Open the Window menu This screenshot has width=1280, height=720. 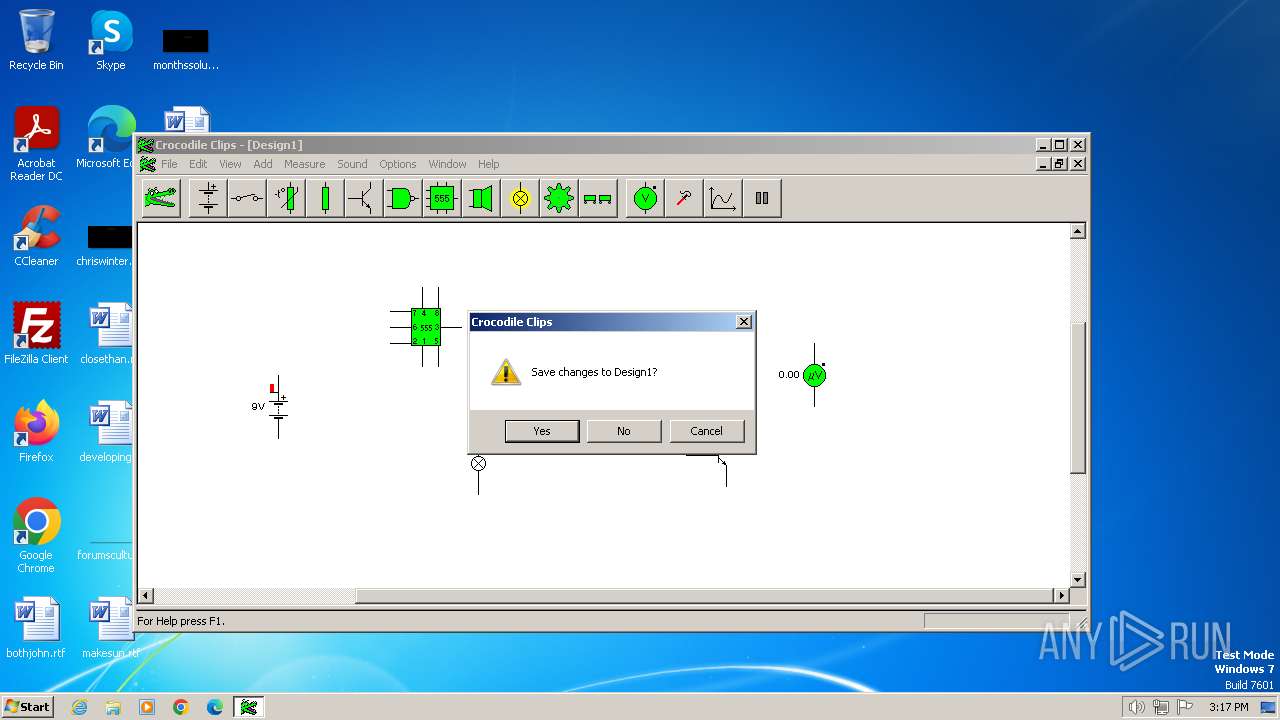447,164
